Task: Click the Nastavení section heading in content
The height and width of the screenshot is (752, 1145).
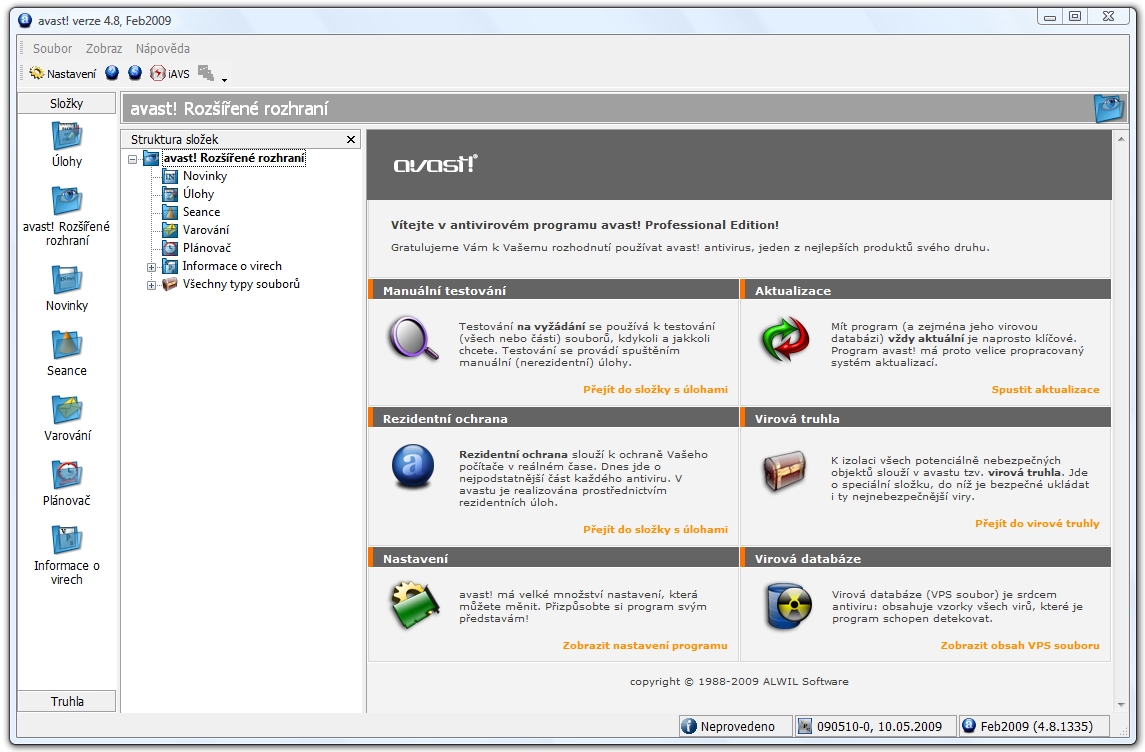Action: [x=415, y=559]
